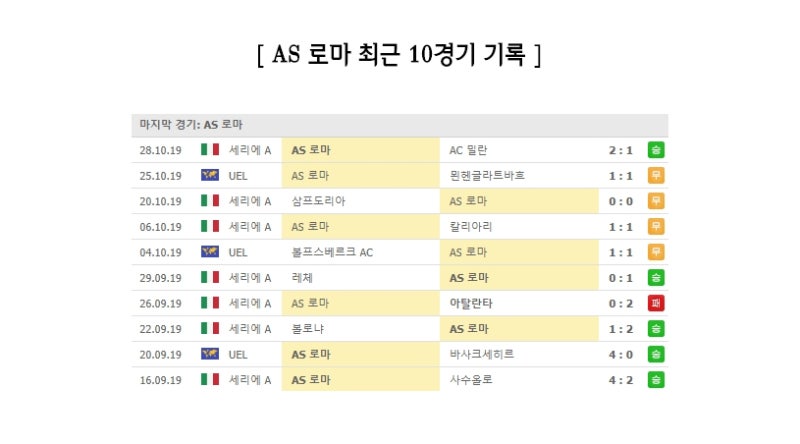Image resolution: width=800 pixels, height=444 pixels.
Task: Open 사수올로 opponent link
Action: tap(470, 380)
